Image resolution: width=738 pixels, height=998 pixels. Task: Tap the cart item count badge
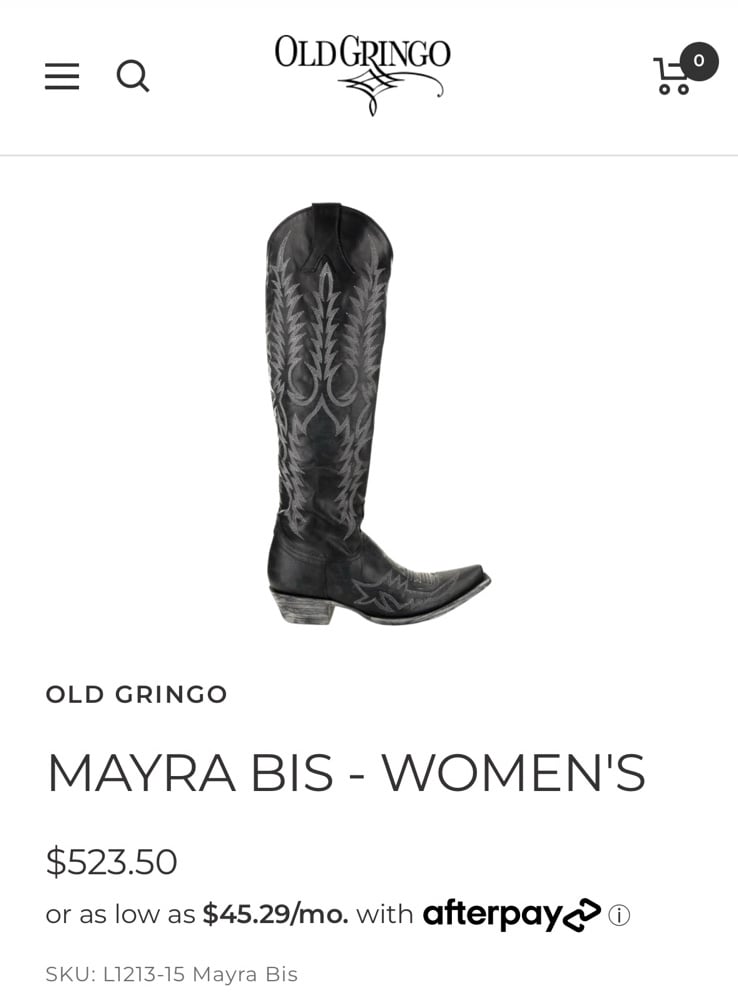point(699,61)
